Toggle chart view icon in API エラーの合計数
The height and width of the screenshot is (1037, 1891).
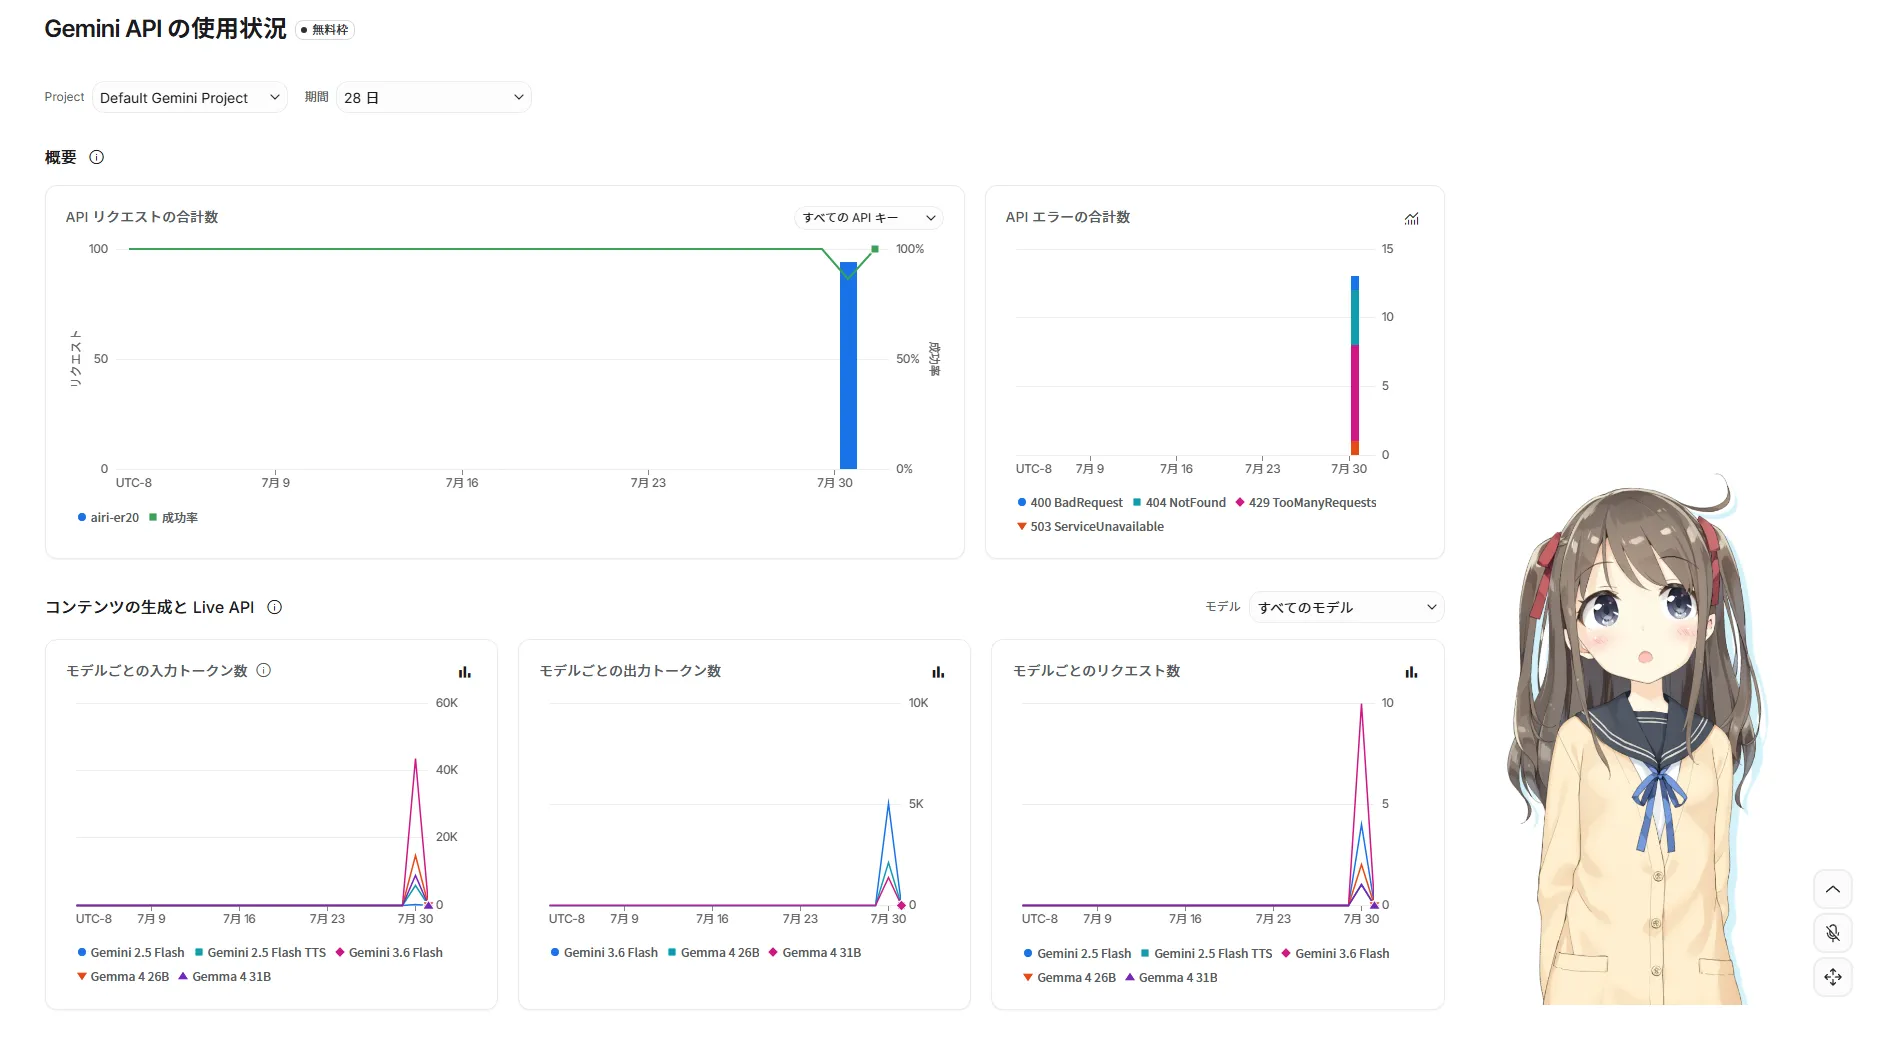1411,218
